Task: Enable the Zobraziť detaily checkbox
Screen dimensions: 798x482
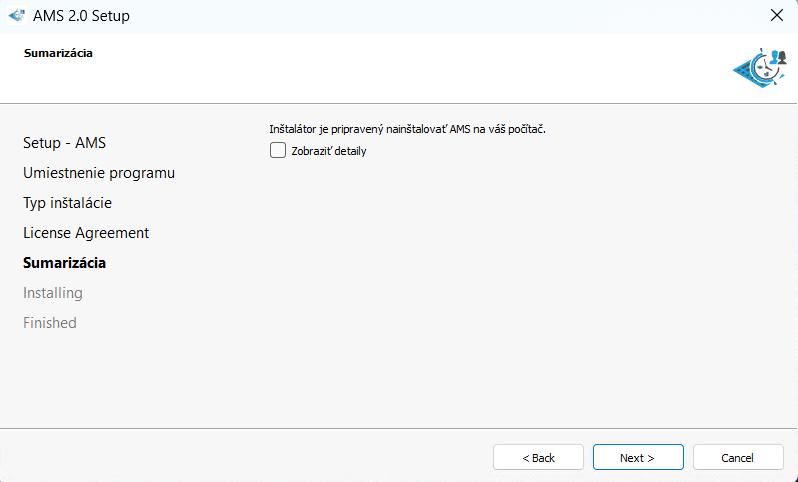Action: tap(278, 150)
